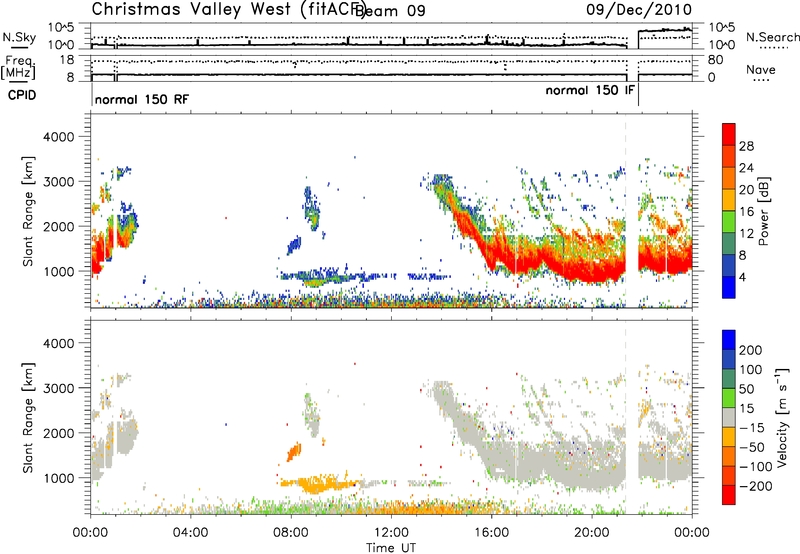Click the "Time UT" axis title

pos(391,548)
